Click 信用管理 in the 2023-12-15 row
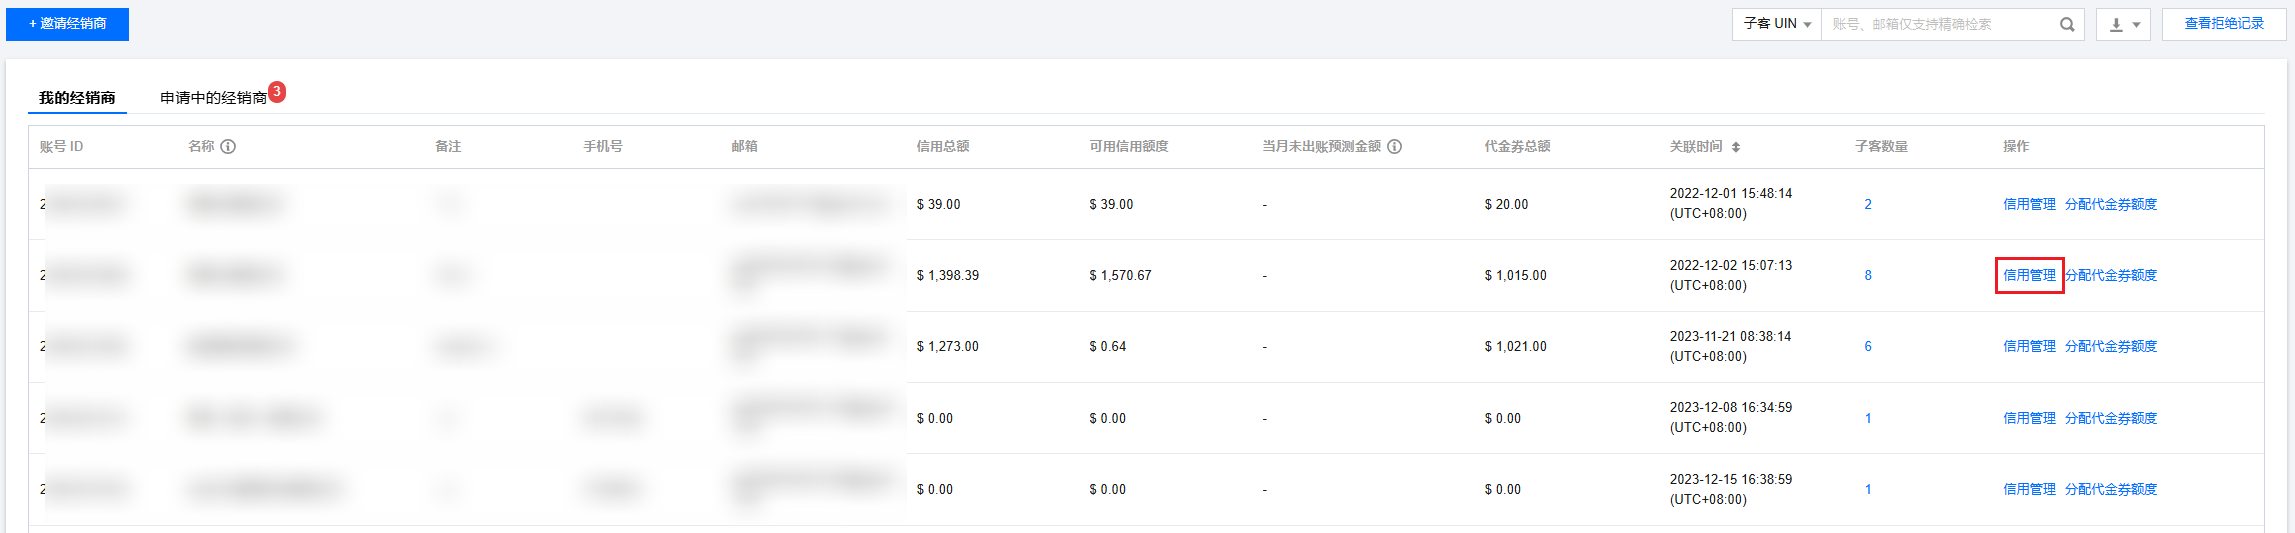 click(2029, 489)
